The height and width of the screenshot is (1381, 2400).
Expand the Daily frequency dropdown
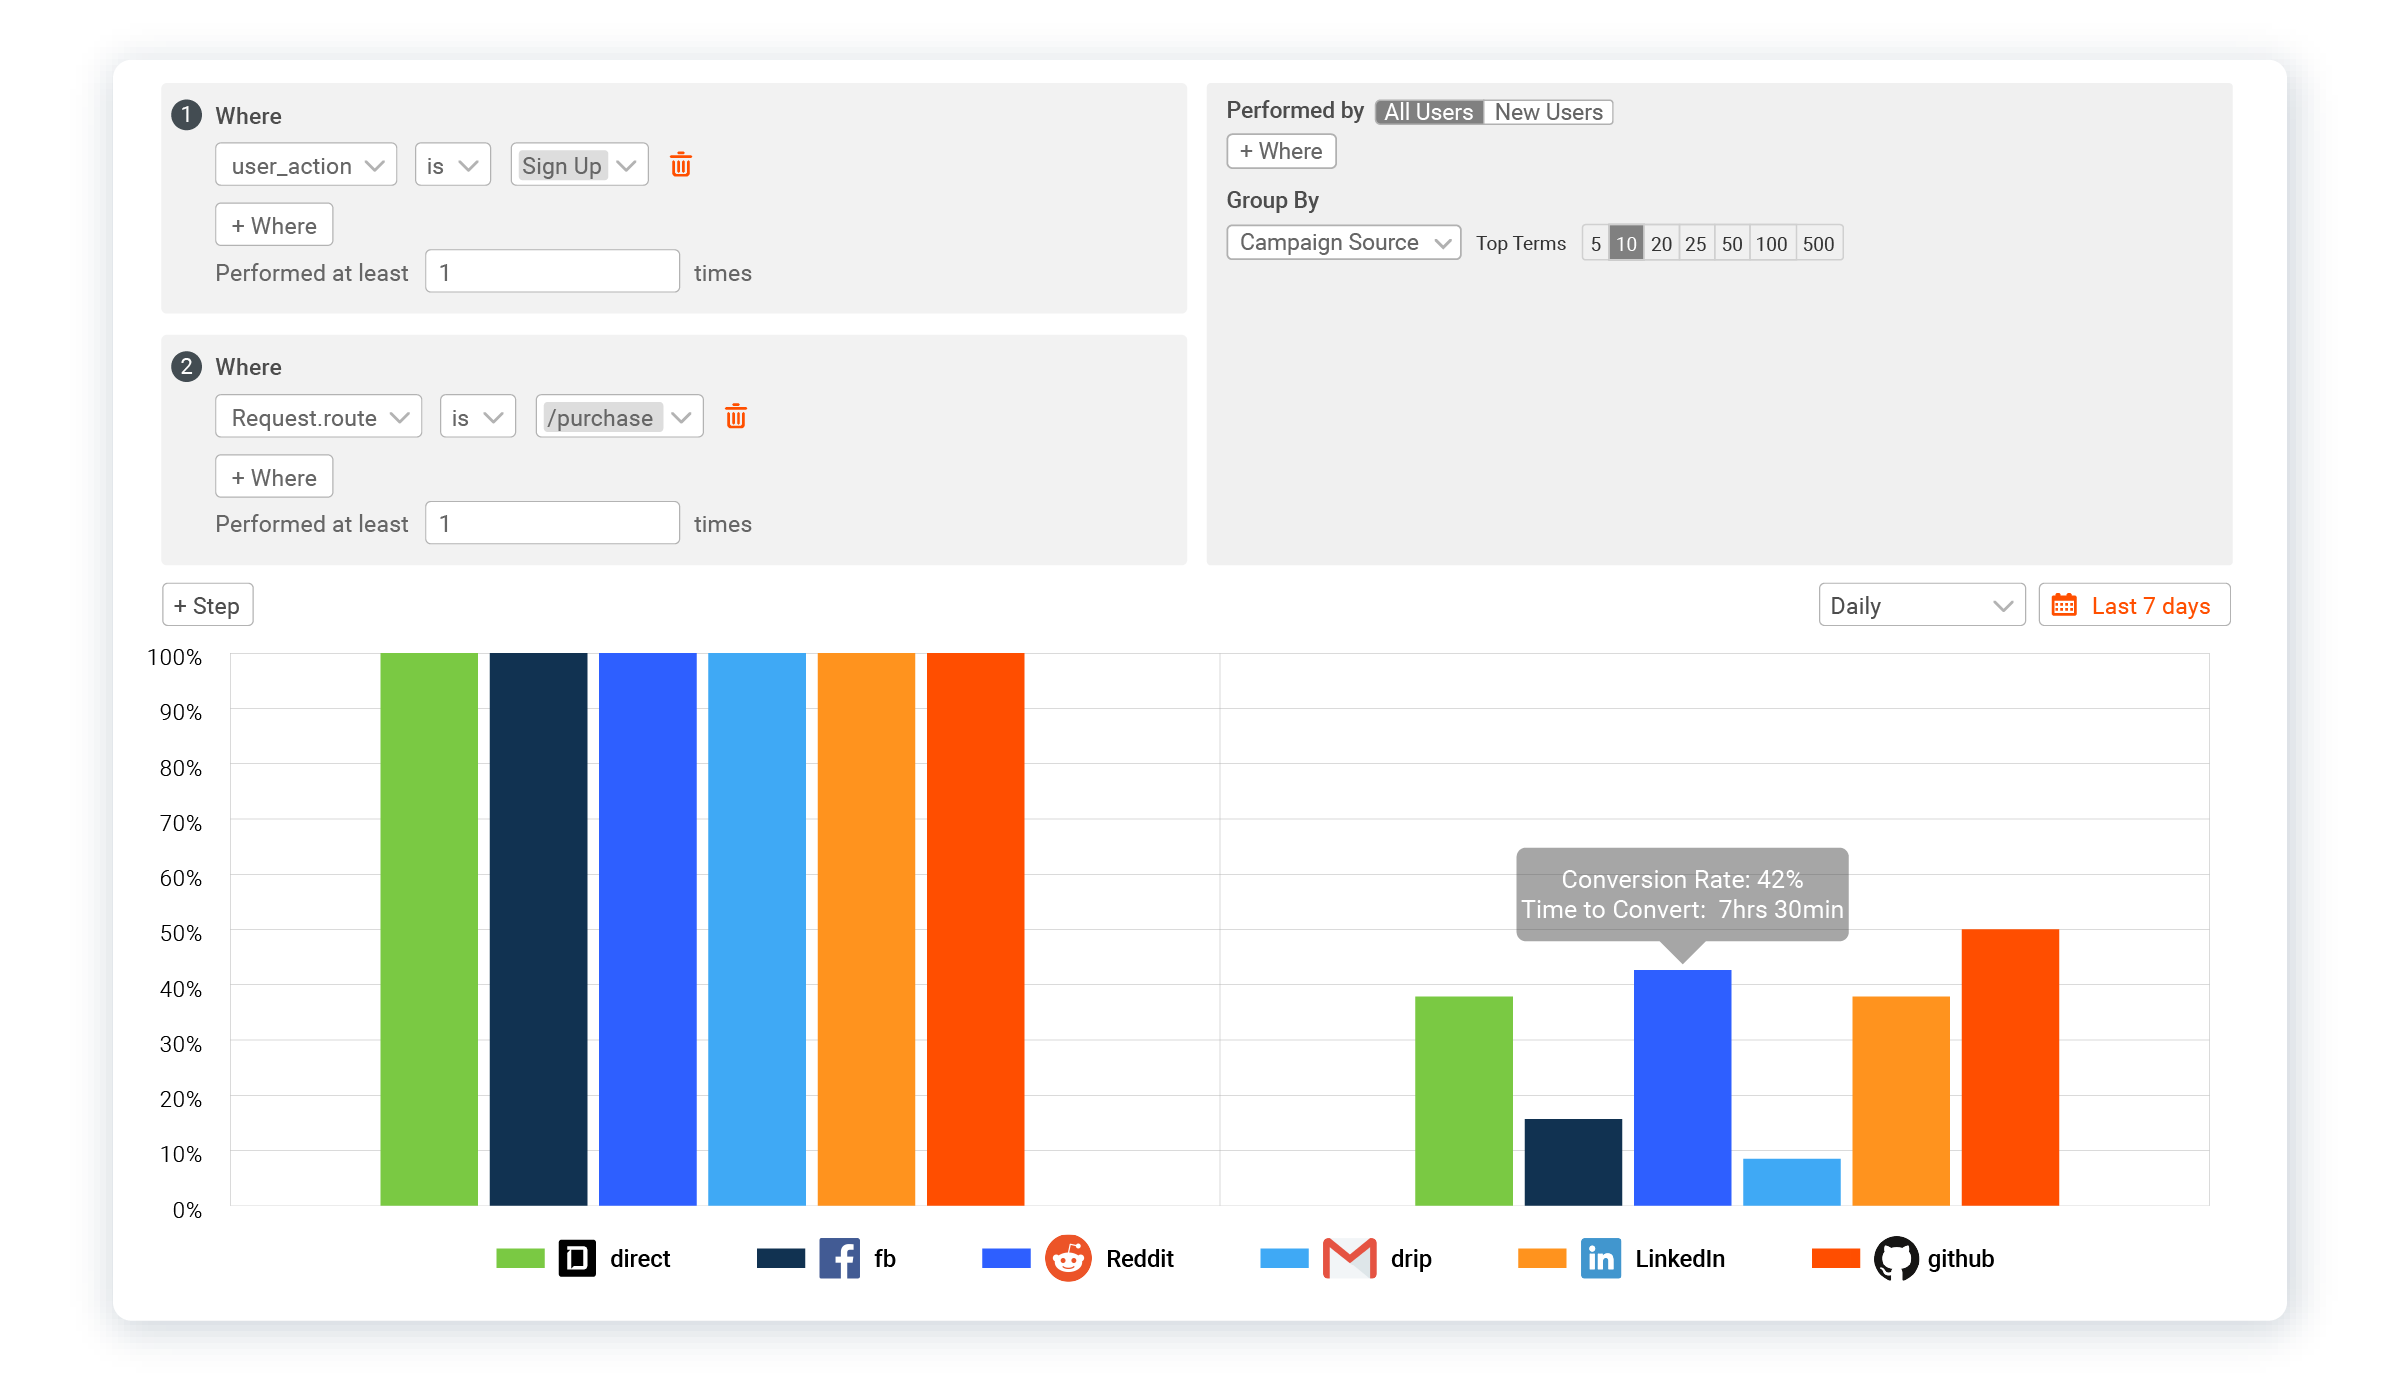[1917, 605]
